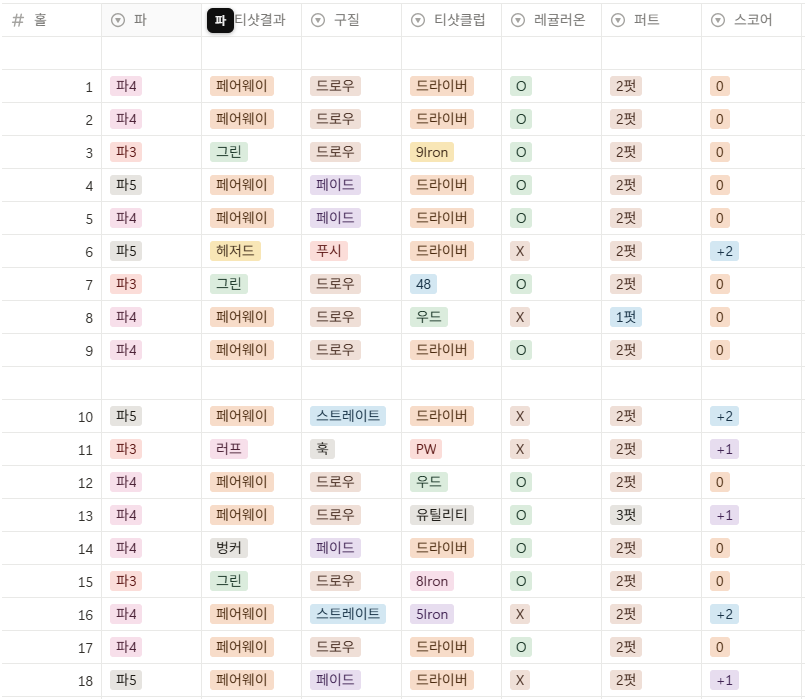
Task: Click the 드로우 tag in hole 9 row
Action: [x=335, y=350]
